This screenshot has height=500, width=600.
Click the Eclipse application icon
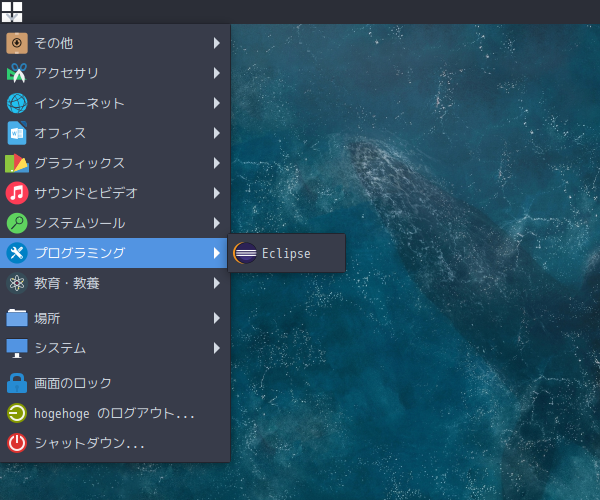245,253
